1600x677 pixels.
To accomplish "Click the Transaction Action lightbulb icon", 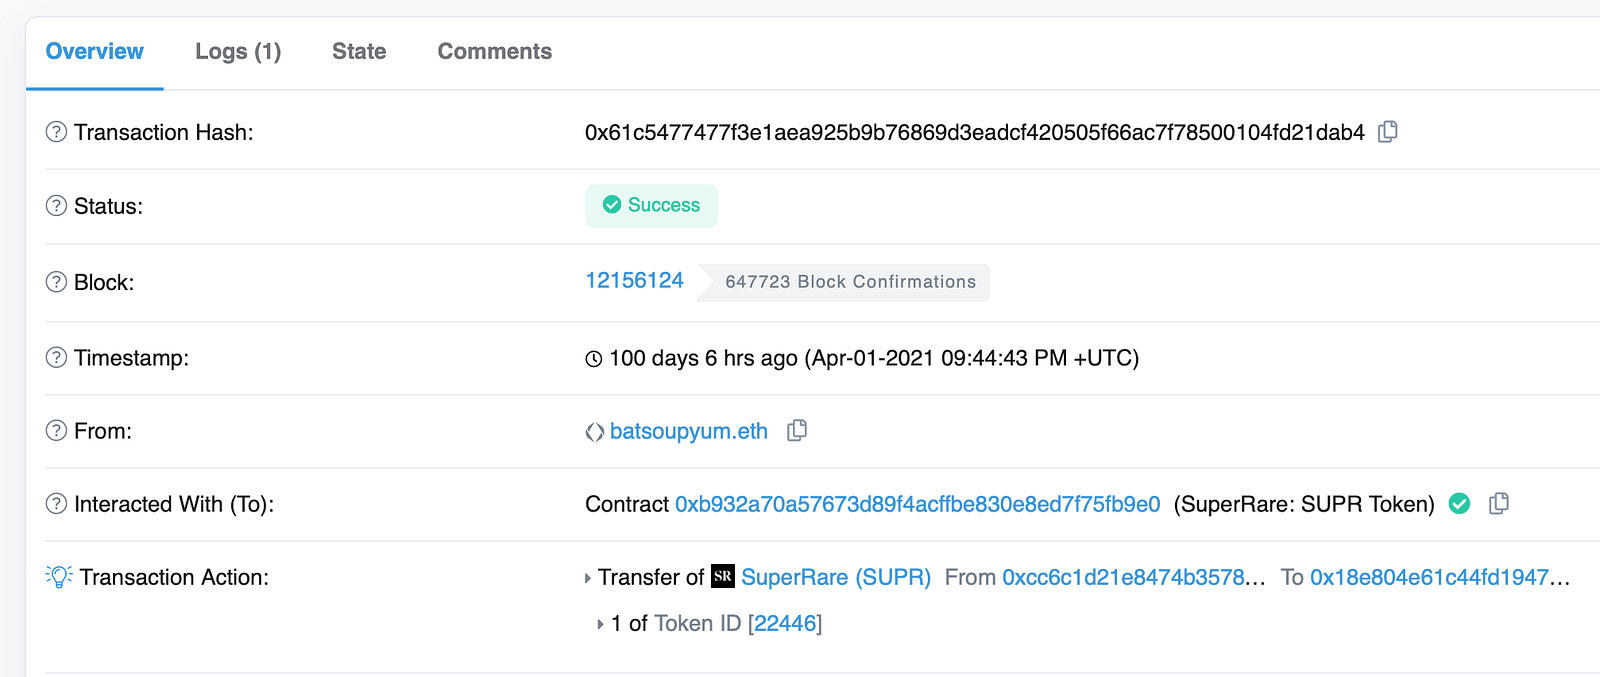I will point(59,577).
